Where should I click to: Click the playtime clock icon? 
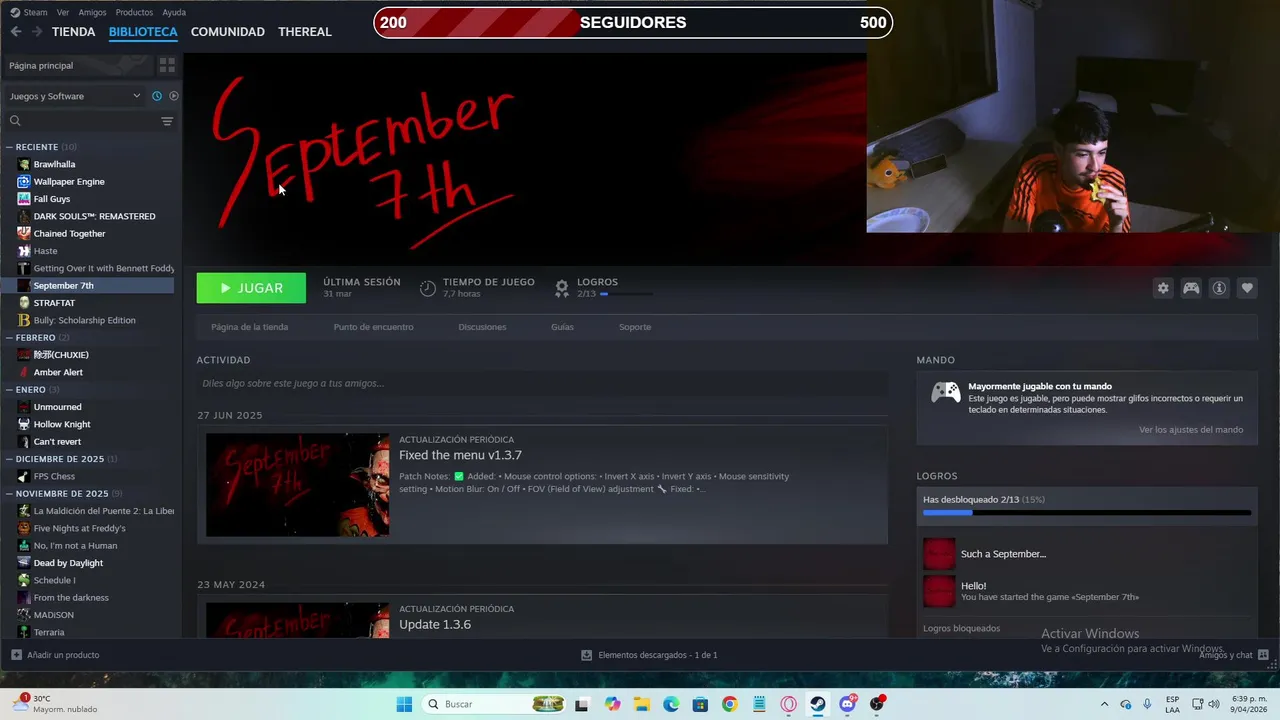(428, 288)
